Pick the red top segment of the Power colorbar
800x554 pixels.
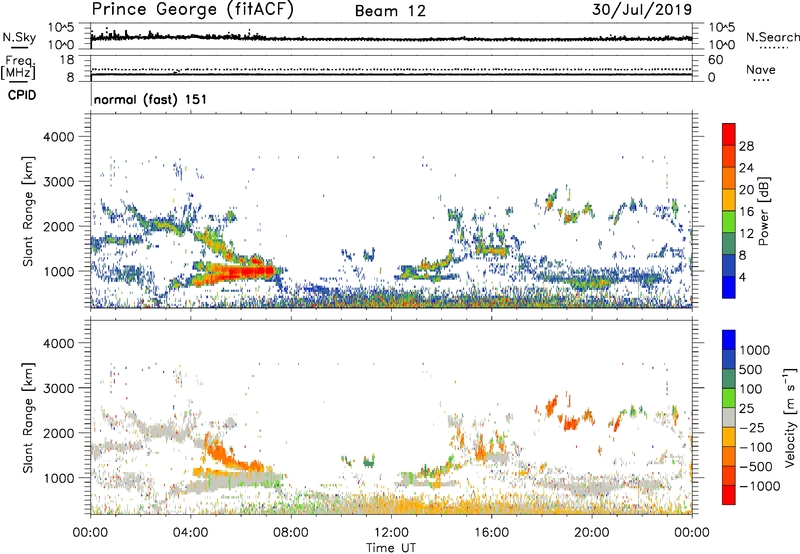(729, 134)
